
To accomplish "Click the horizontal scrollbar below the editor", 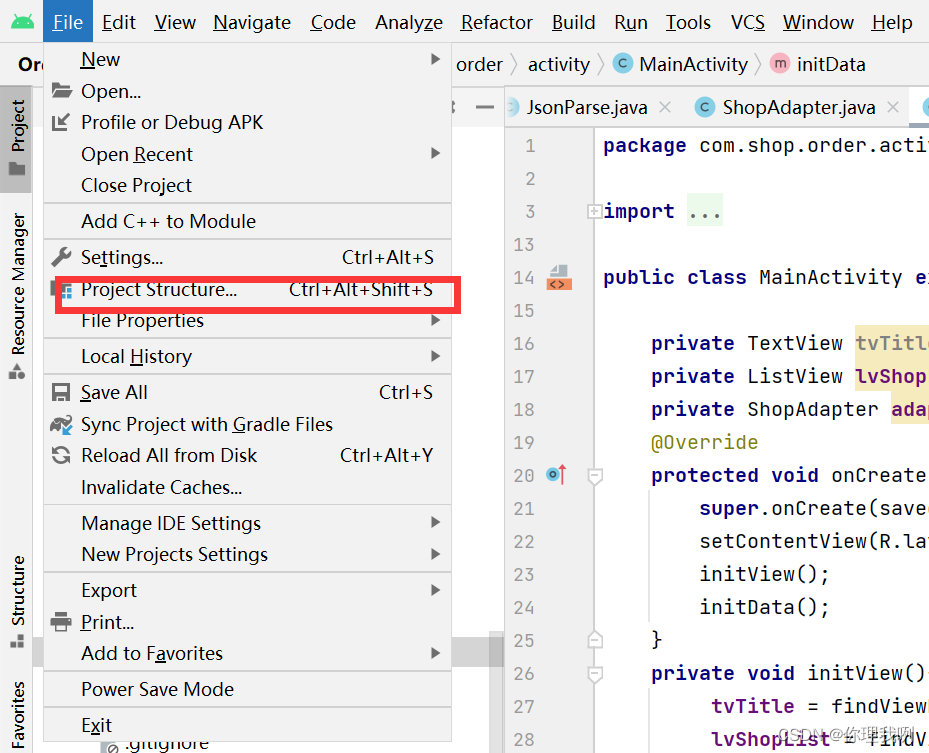I will coord(475,649).
